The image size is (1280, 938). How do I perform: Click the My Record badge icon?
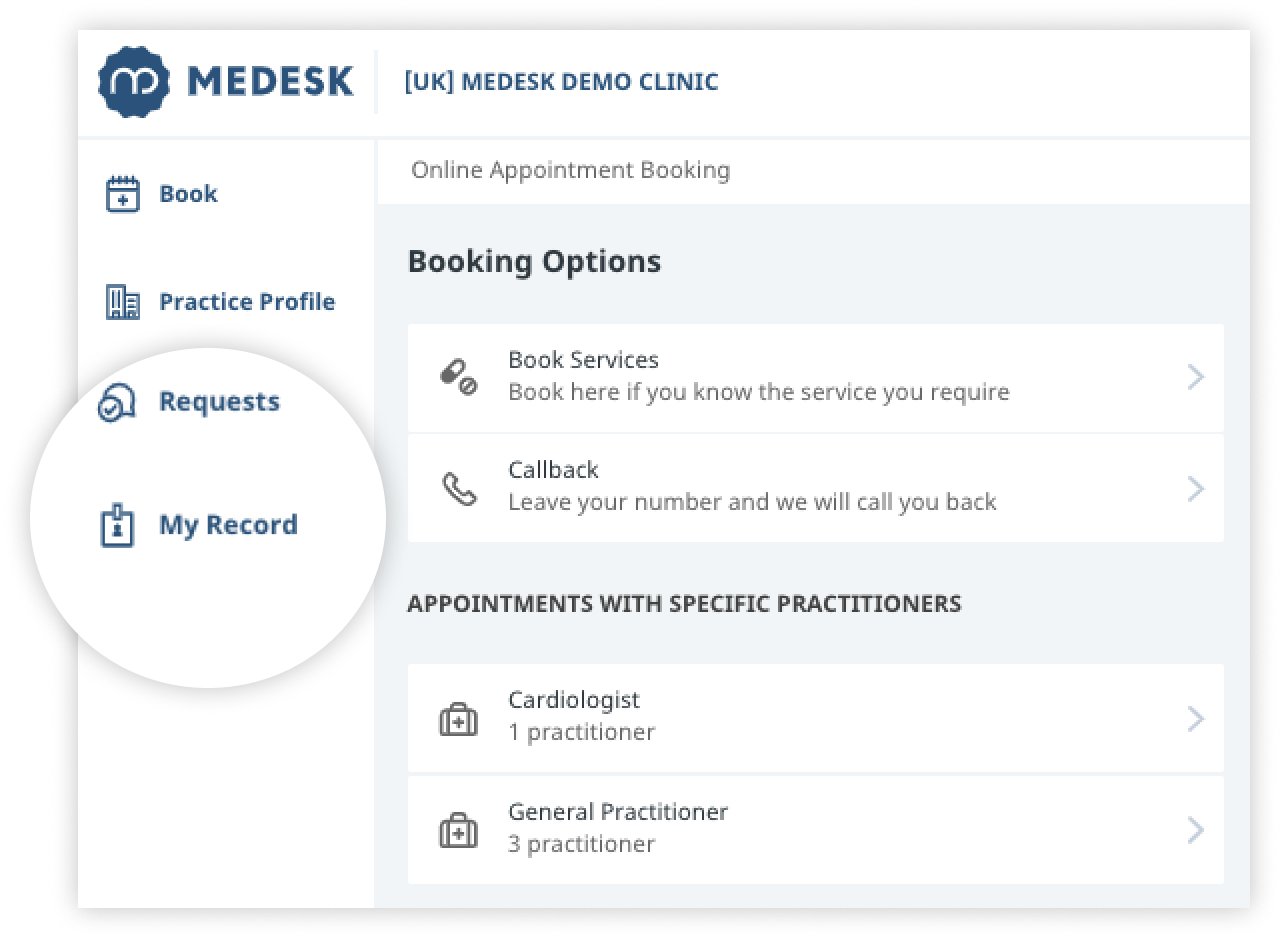(x=118, y=526)
